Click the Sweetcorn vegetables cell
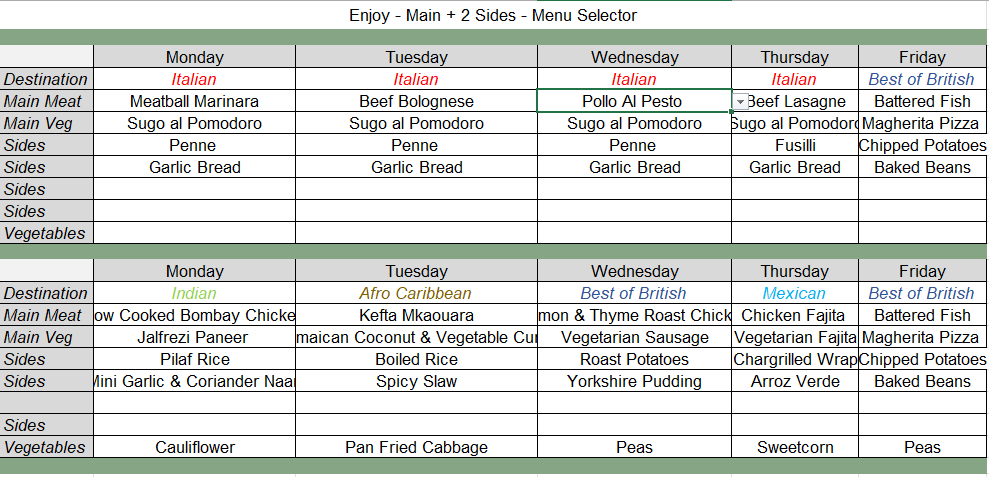Viewport: 989px width, 477px height. (x=794, y=447)
